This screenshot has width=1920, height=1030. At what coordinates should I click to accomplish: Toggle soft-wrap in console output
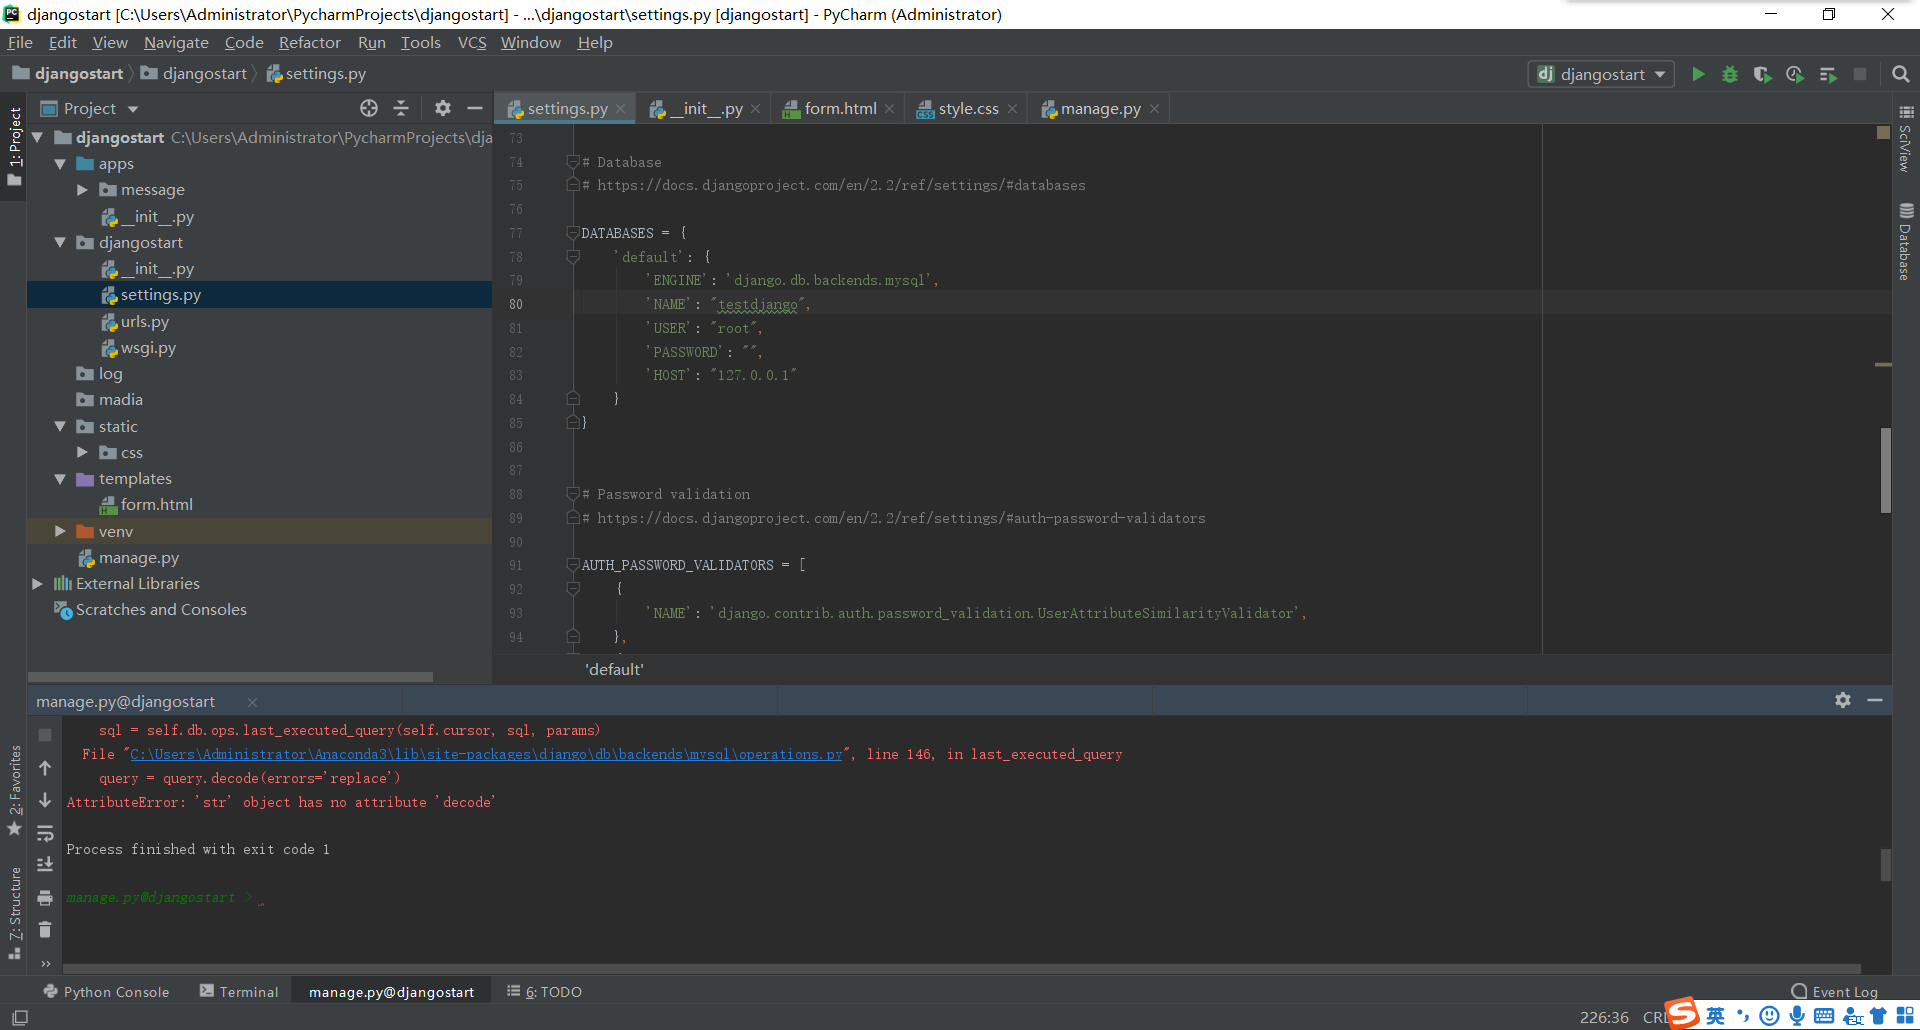point(45,833)
